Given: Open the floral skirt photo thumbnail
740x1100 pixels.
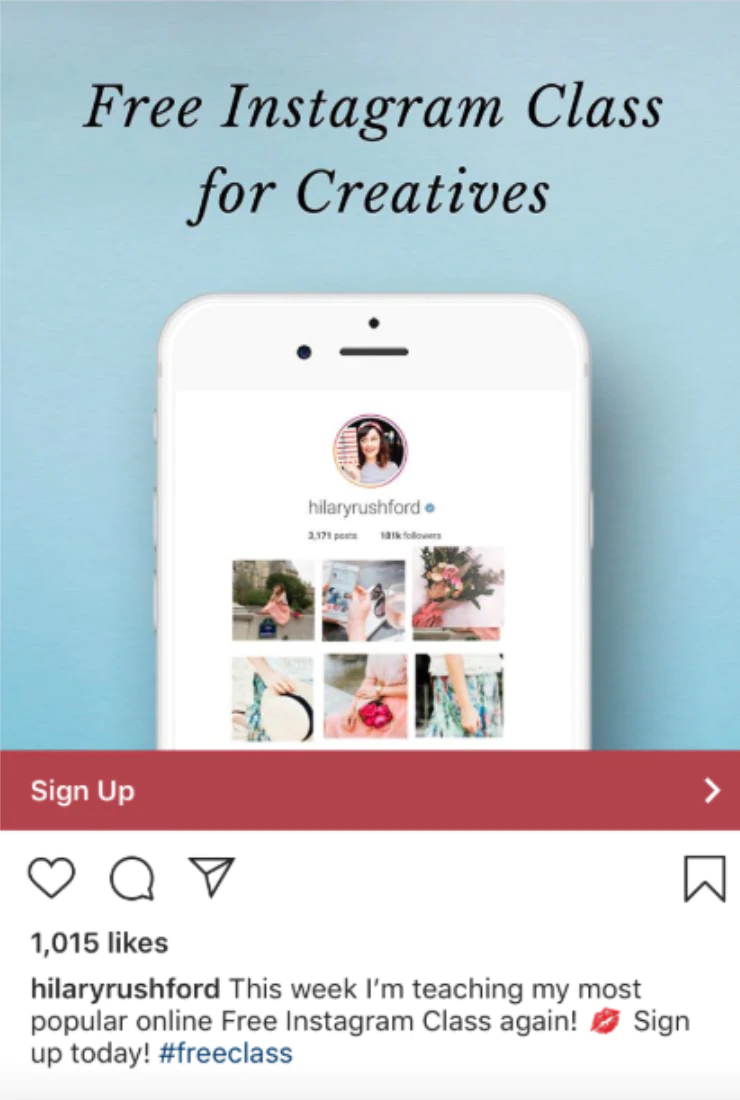Looking at the screenshot, I should click(x=459, y=695).
